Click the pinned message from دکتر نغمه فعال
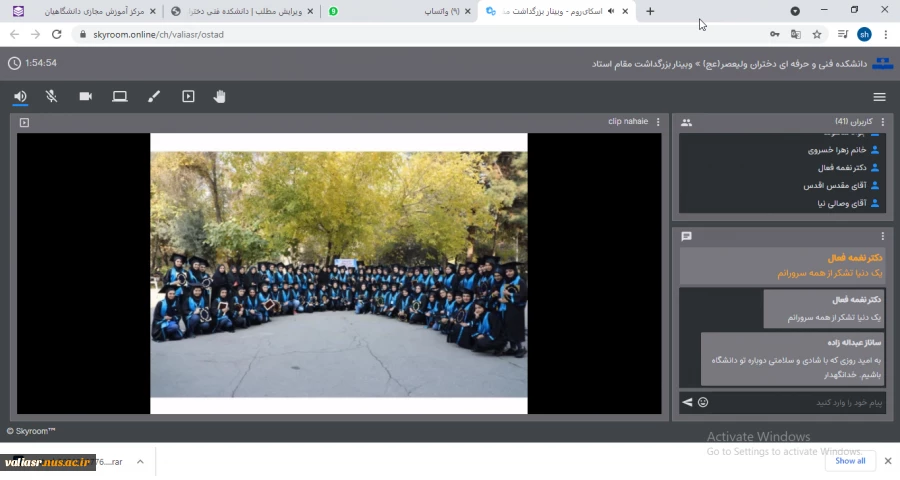This screenshot has width=900, height=480. [782, 266]
